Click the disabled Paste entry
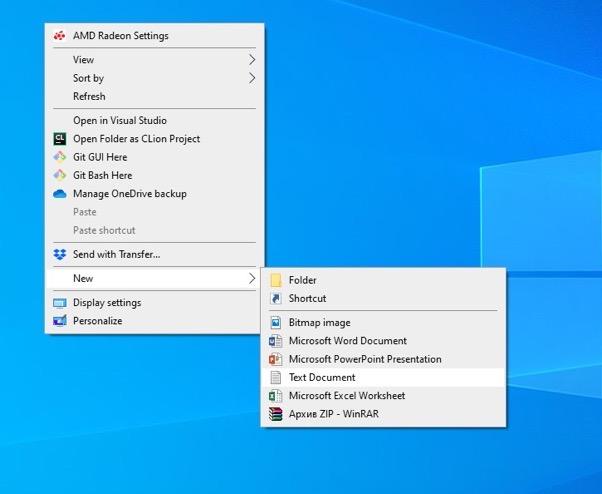602x494 pixels. [x=155, y=212]
